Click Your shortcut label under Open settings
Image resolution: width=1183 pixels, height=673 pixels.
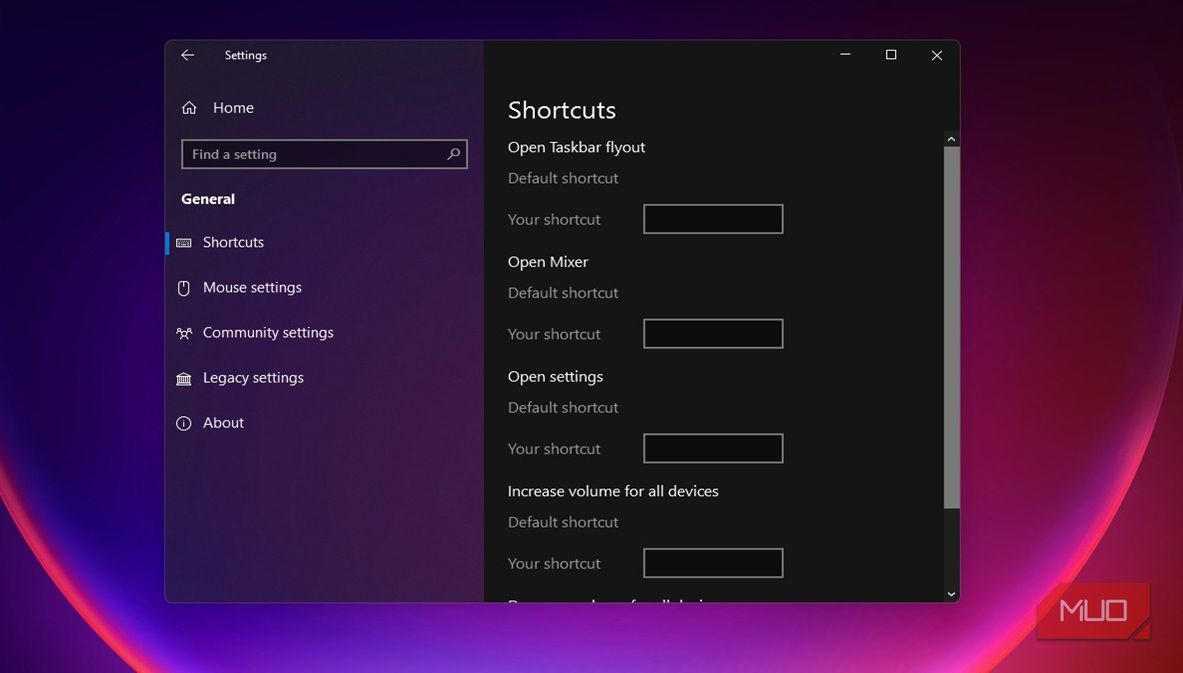[554, 449]
